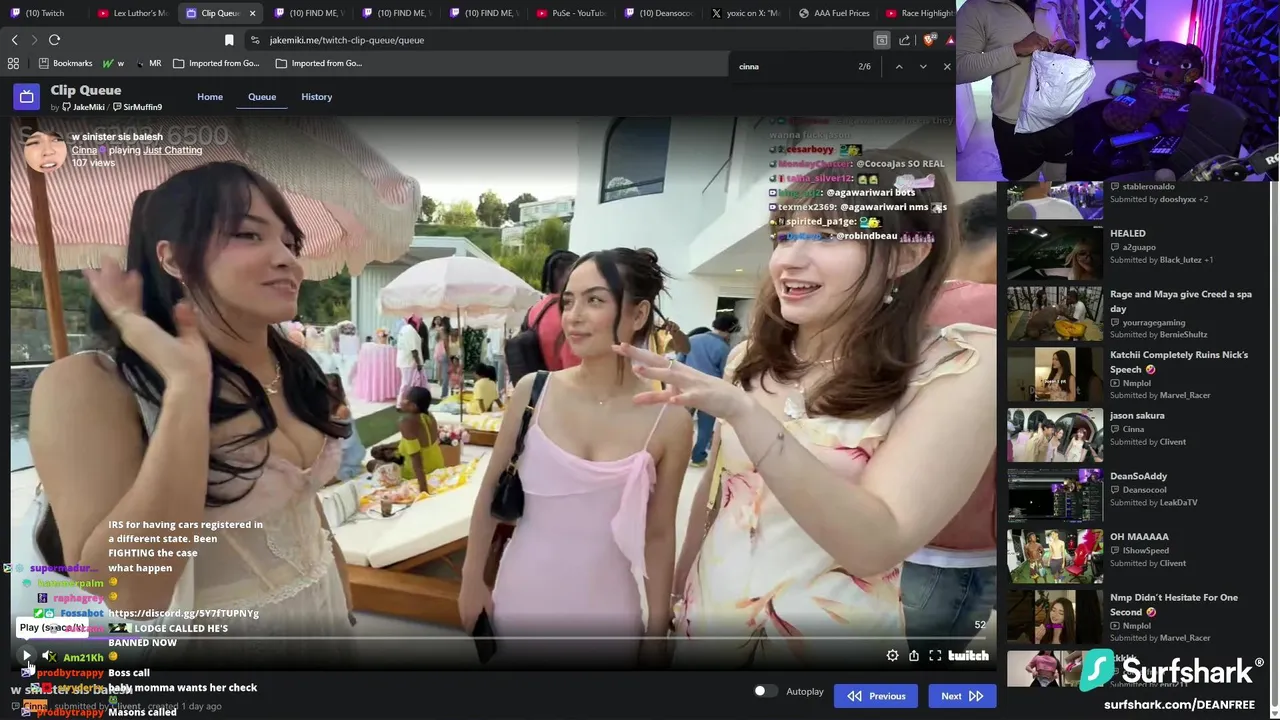The image size is (1280, 720).
Task: Open the JakeMiki GitHub link
Action: pos(83,107)
